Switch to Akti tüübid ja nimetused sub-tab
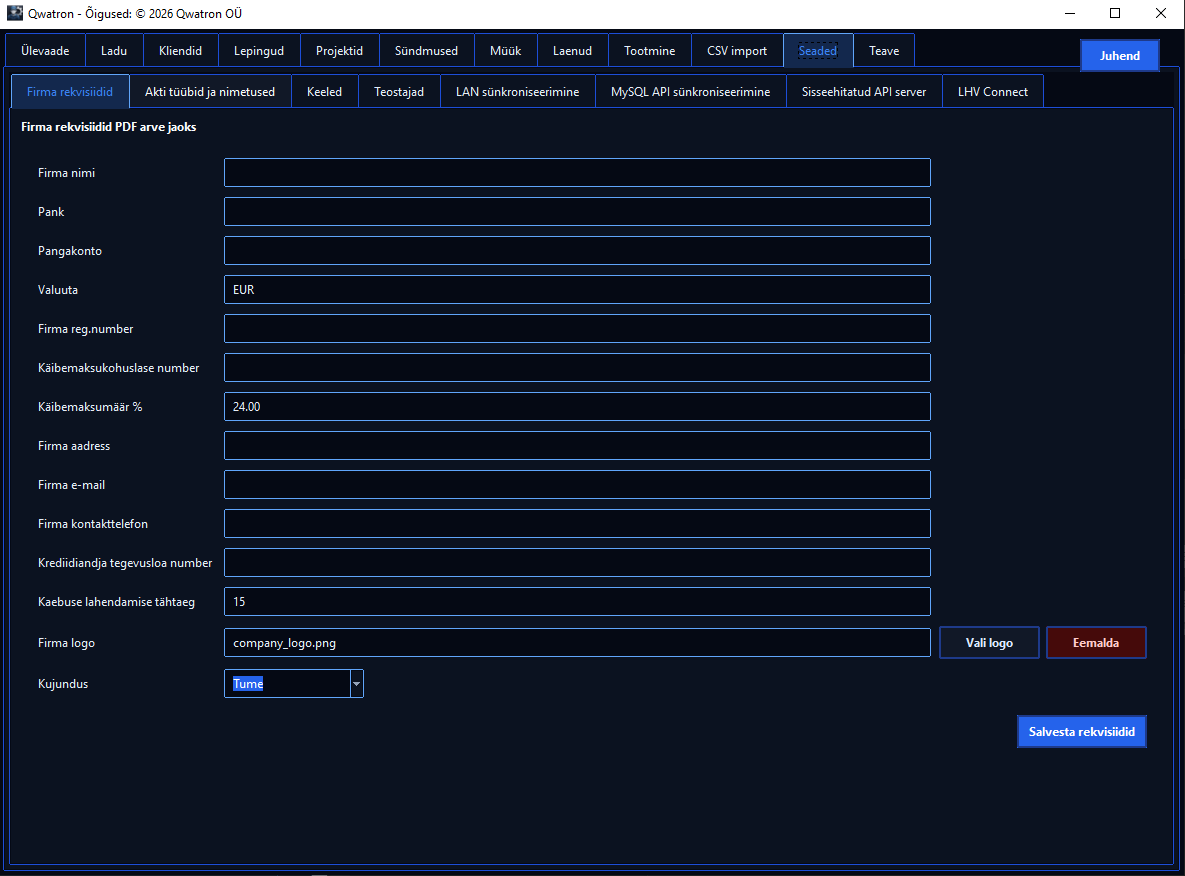The image size is (1185, 876). point(210,91)
